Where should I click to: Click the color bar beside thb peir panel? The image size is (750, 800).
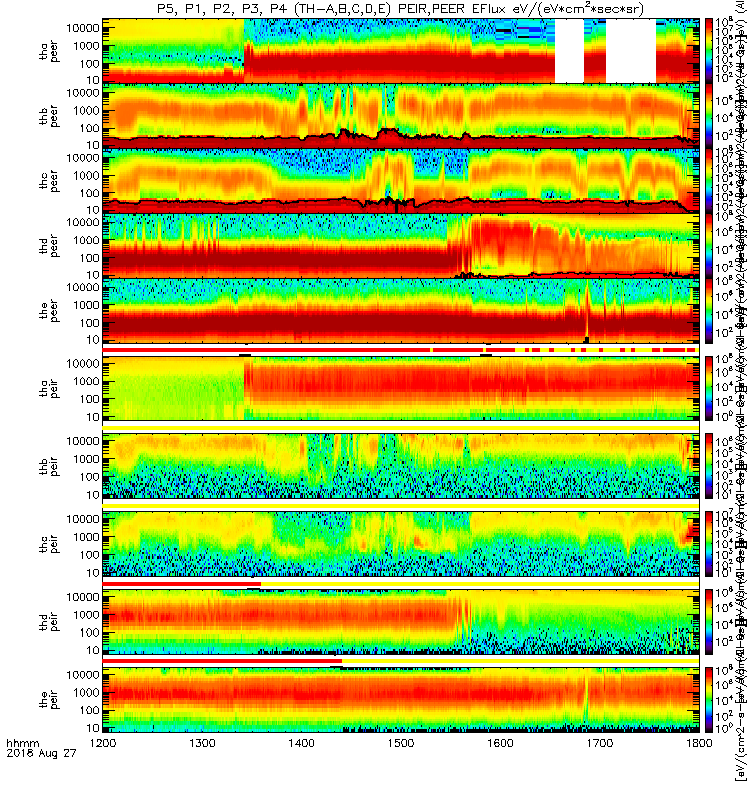click(x=709, y=466)
